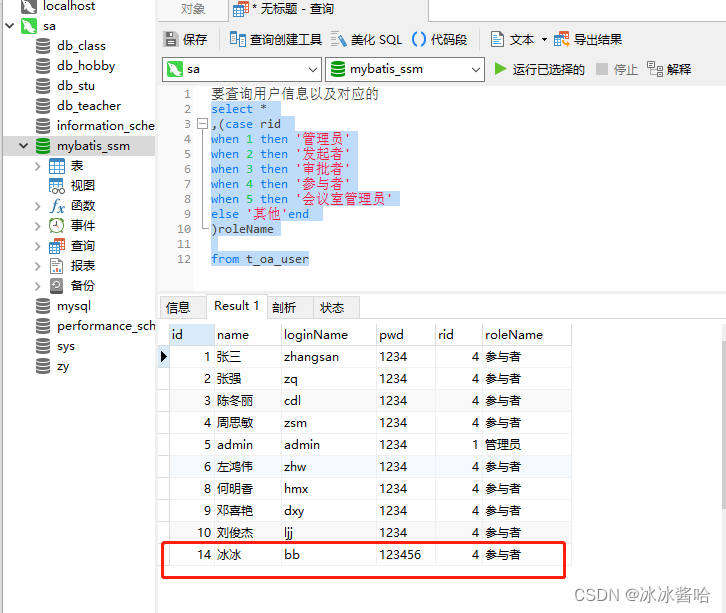
Task: Click the information_schema database icon
Action: pyautogui.click(x=43, y=126)
